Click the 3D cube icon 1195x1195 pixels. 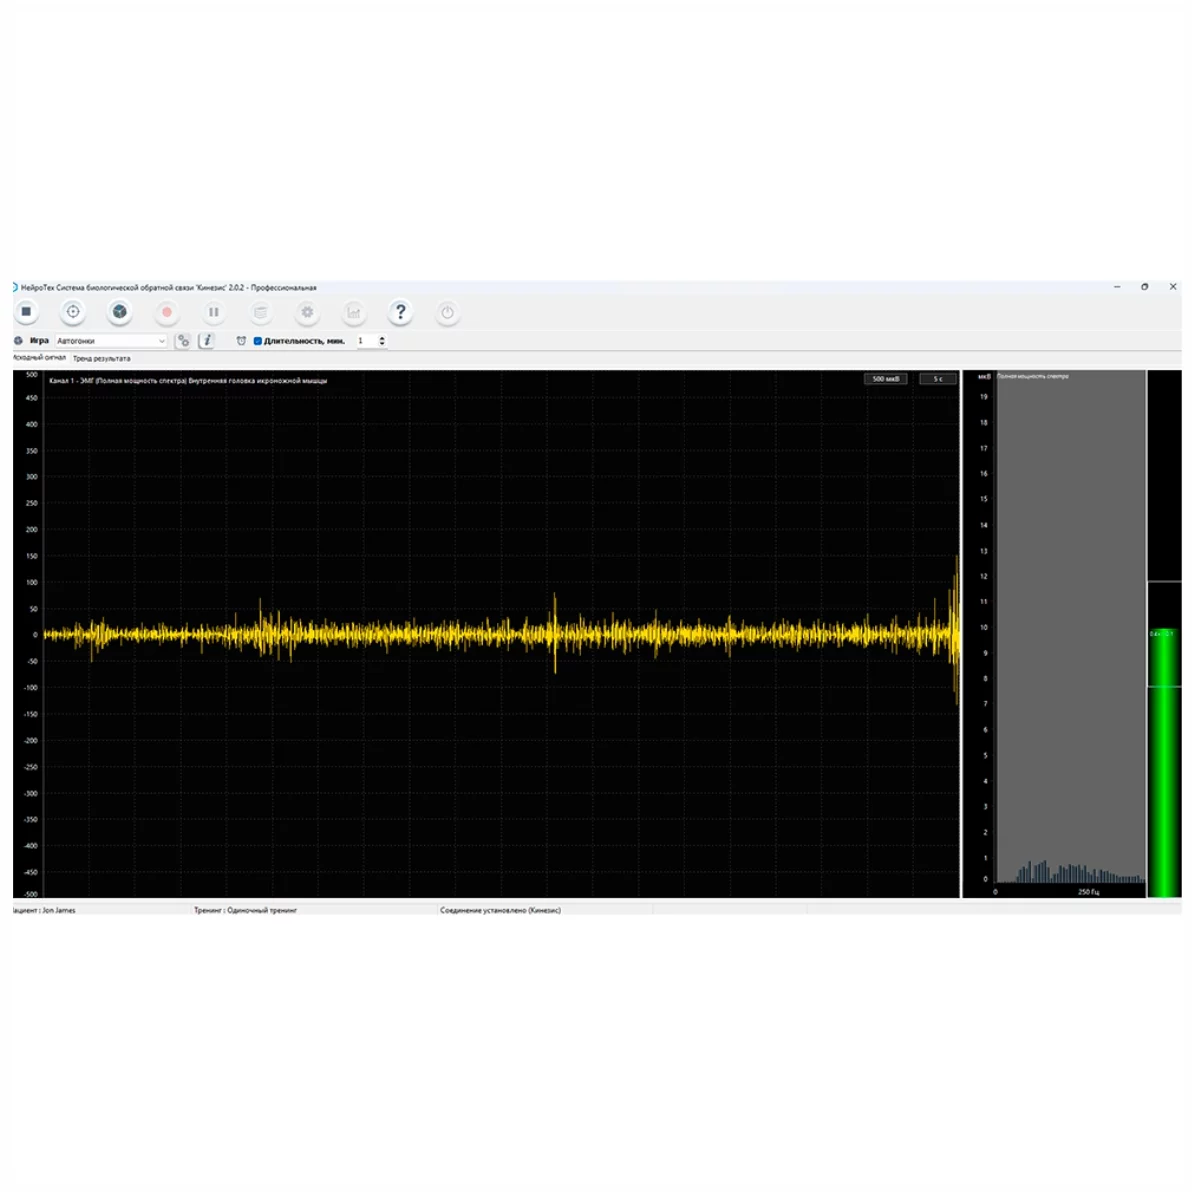pos(120,312)
